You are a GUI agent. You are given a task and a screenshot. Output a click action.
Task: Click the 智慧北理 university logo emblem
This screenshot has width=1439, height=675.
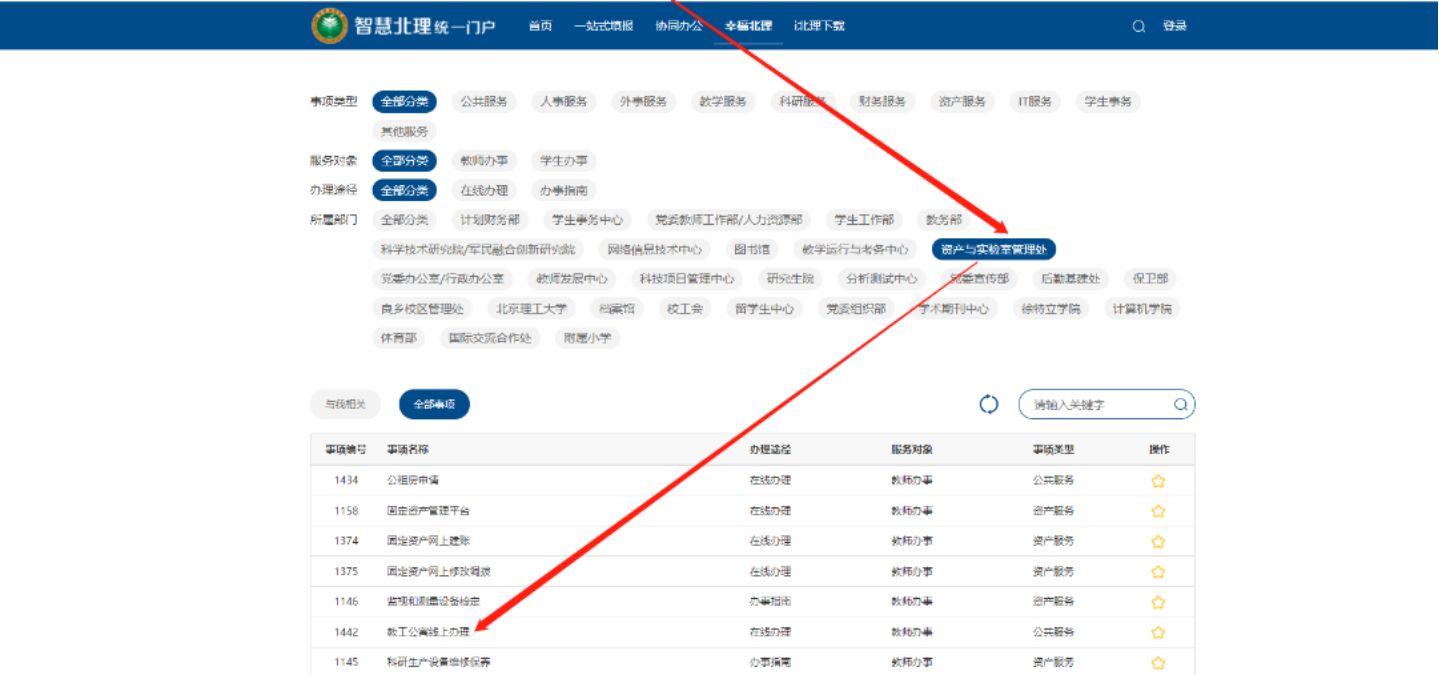point(329,26)
